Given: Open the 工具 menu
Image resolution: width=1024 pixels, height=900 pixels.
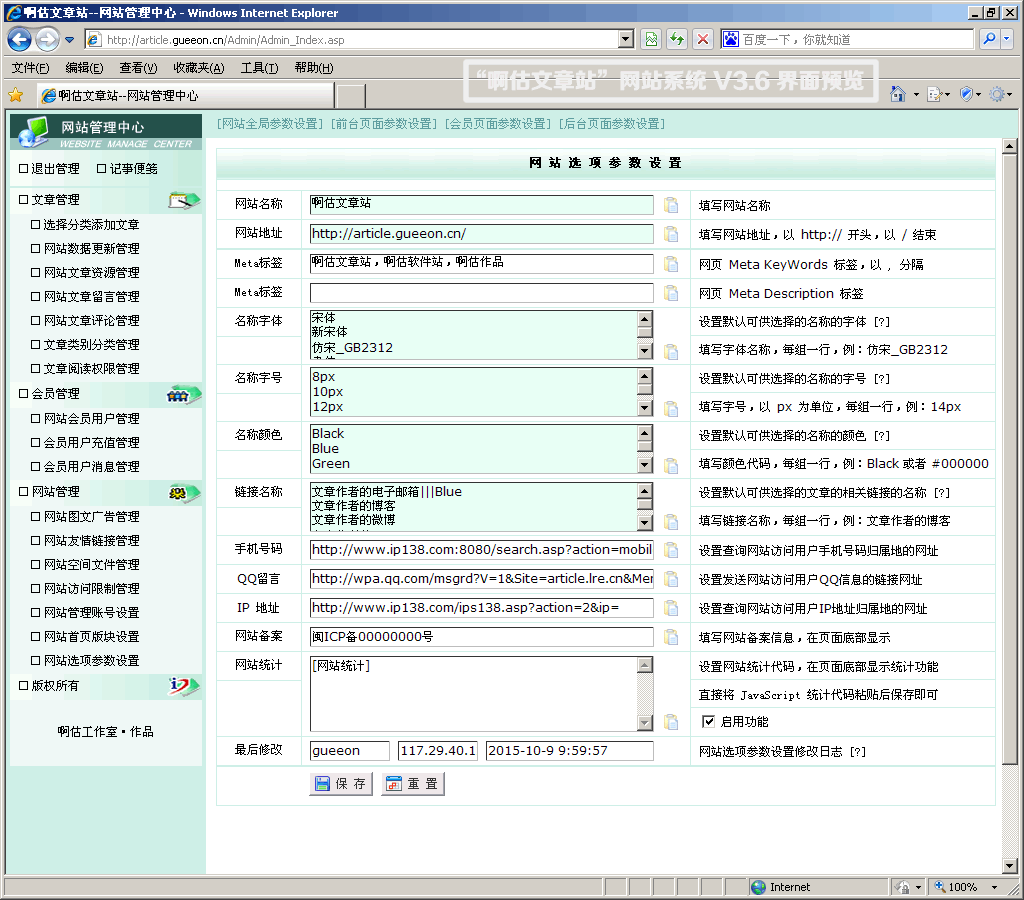Looking at the screenshot, I should pos(258,68).
